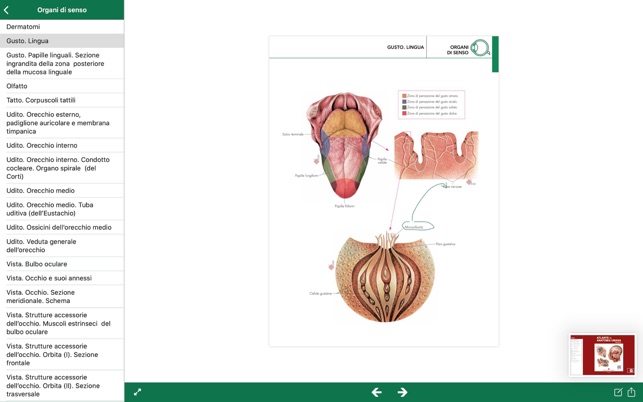Go back using the header chevron
The width and height of the screenshot is (643, 402).
(x=6, y=10)
